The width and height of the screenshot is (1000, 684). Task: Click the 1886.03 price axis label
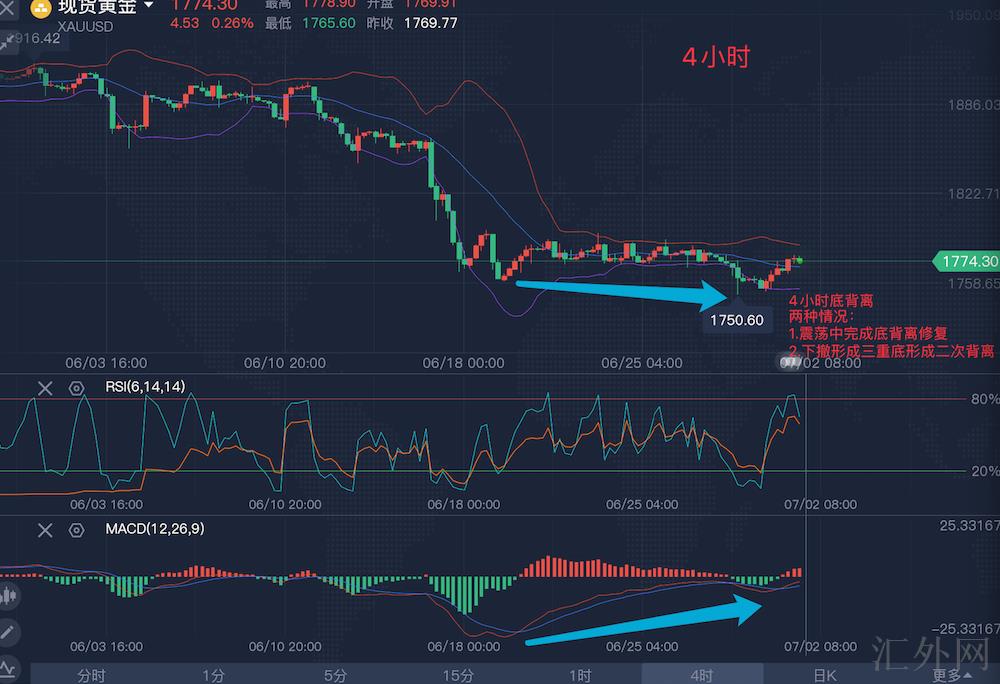tap(974, 105)
